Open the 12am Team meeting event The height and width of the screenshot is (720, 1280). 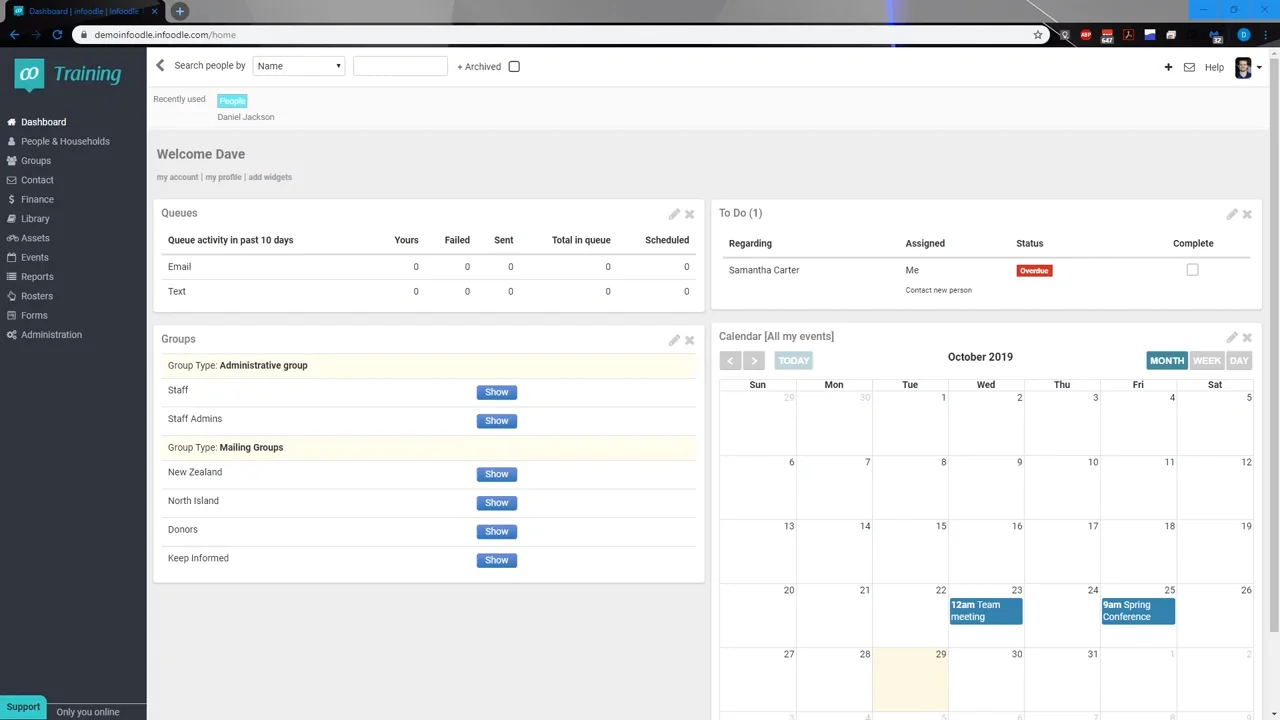(986, 611)
